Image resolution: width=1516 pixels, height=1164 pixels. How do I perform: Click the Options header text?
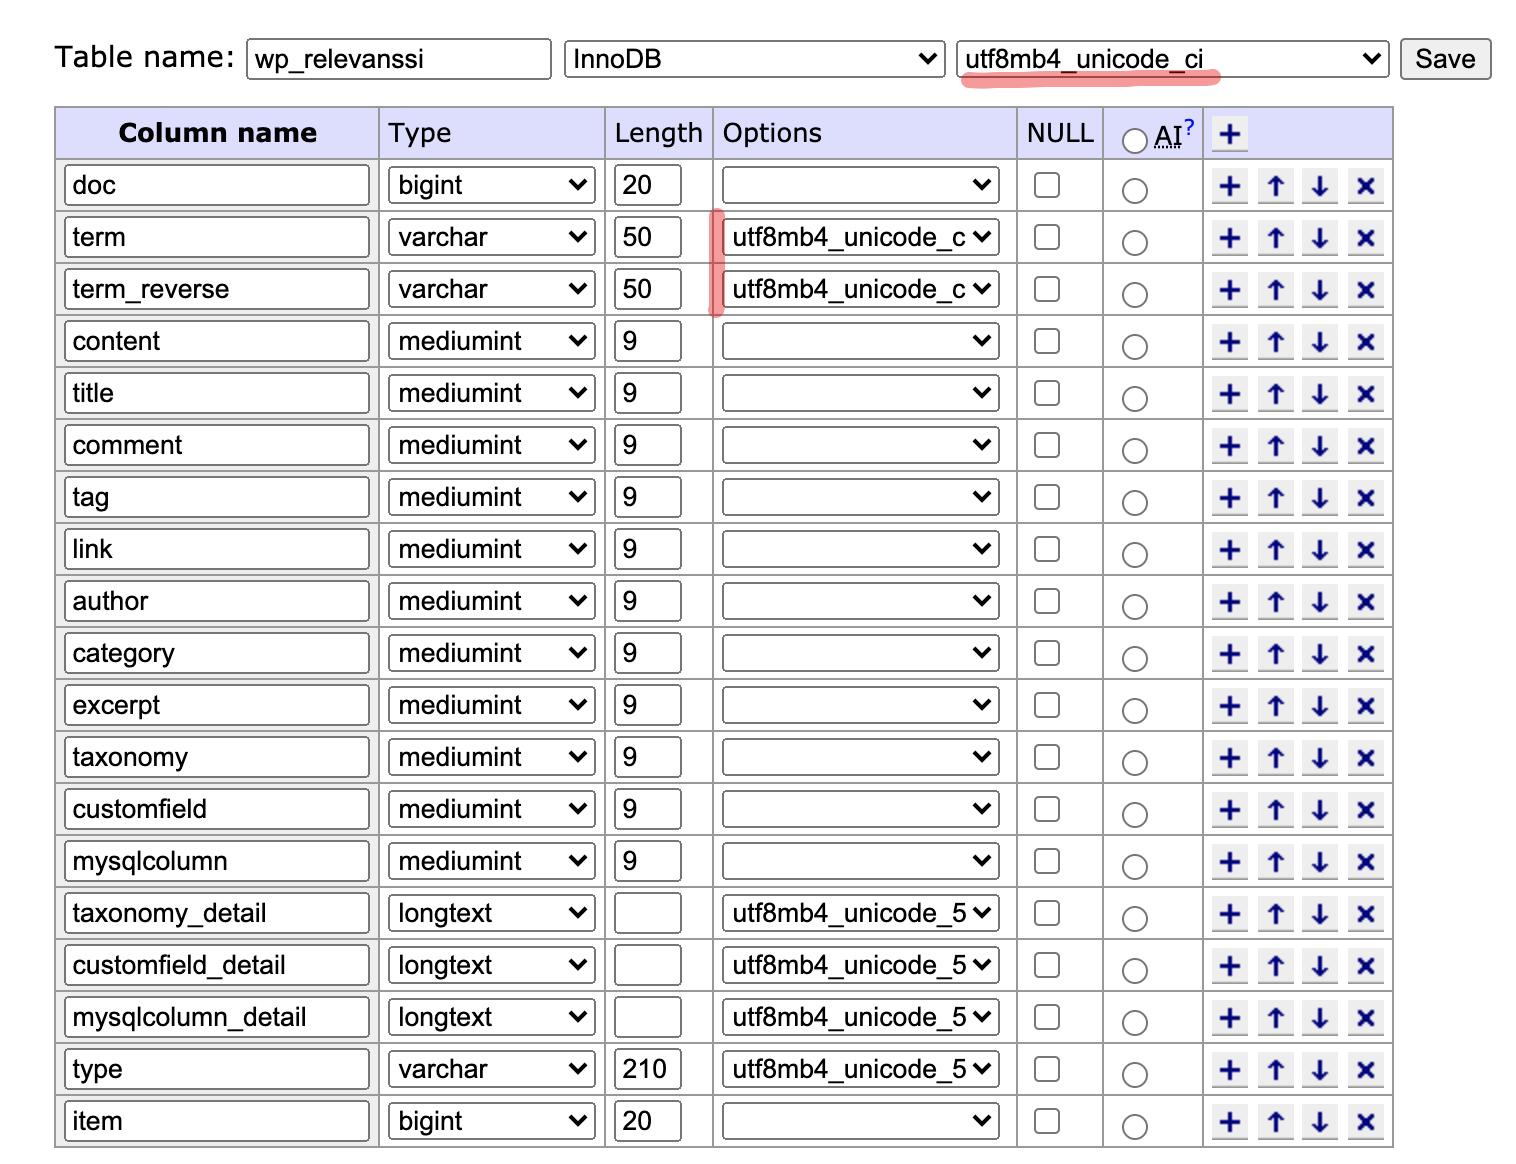click(772, 133)
